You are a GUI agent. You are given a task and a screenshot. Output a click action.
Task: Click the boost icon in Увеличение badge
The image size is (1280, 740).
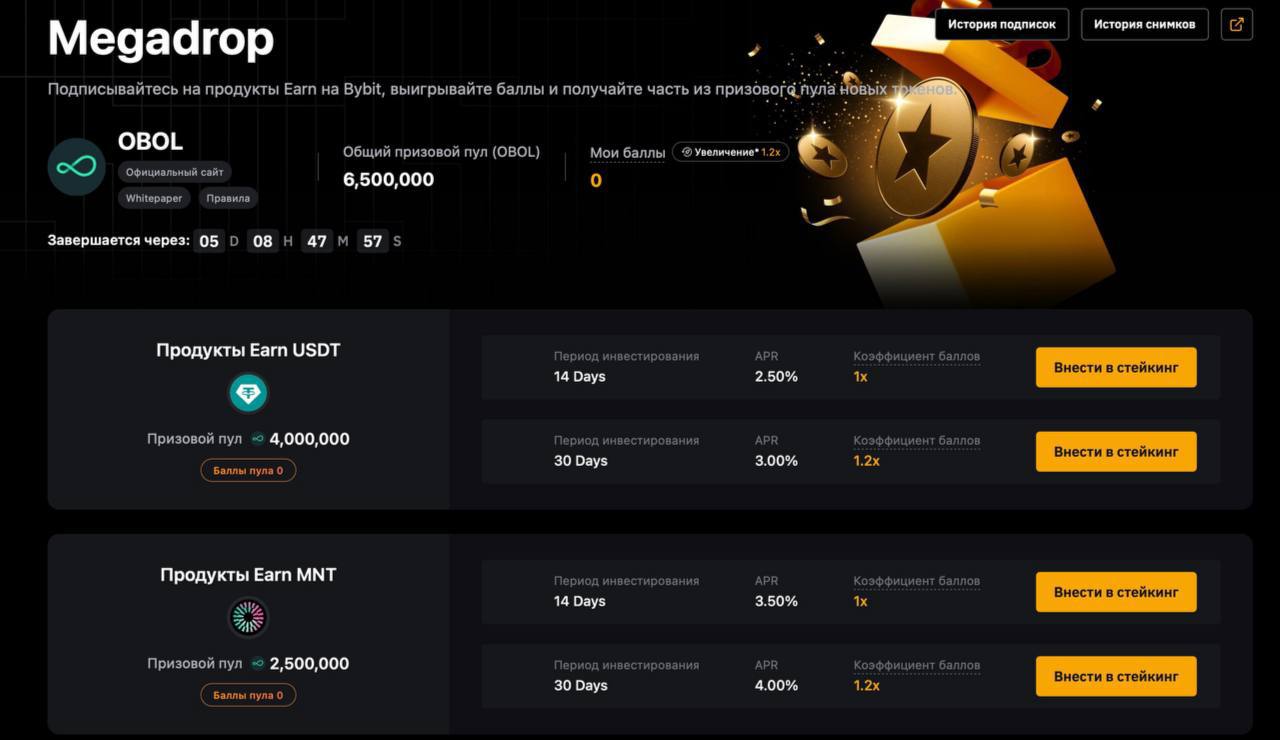686,152
